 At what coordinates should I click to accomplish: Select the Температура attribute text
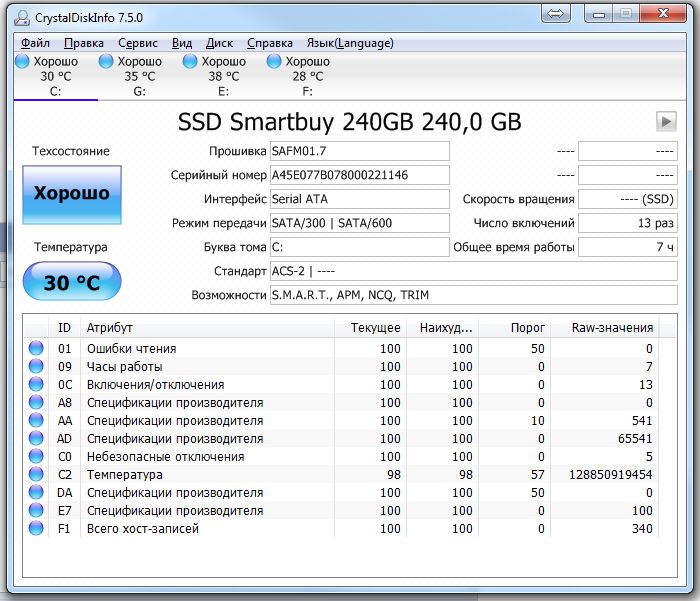(x=125, y=475)
